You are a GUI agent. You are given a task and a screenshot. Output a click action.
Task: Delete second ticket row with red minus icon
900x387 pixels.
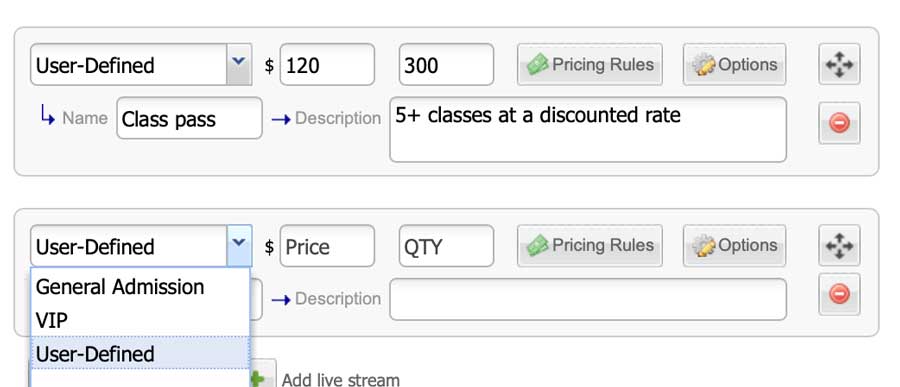pyautogui.click(x=839, y=294)
